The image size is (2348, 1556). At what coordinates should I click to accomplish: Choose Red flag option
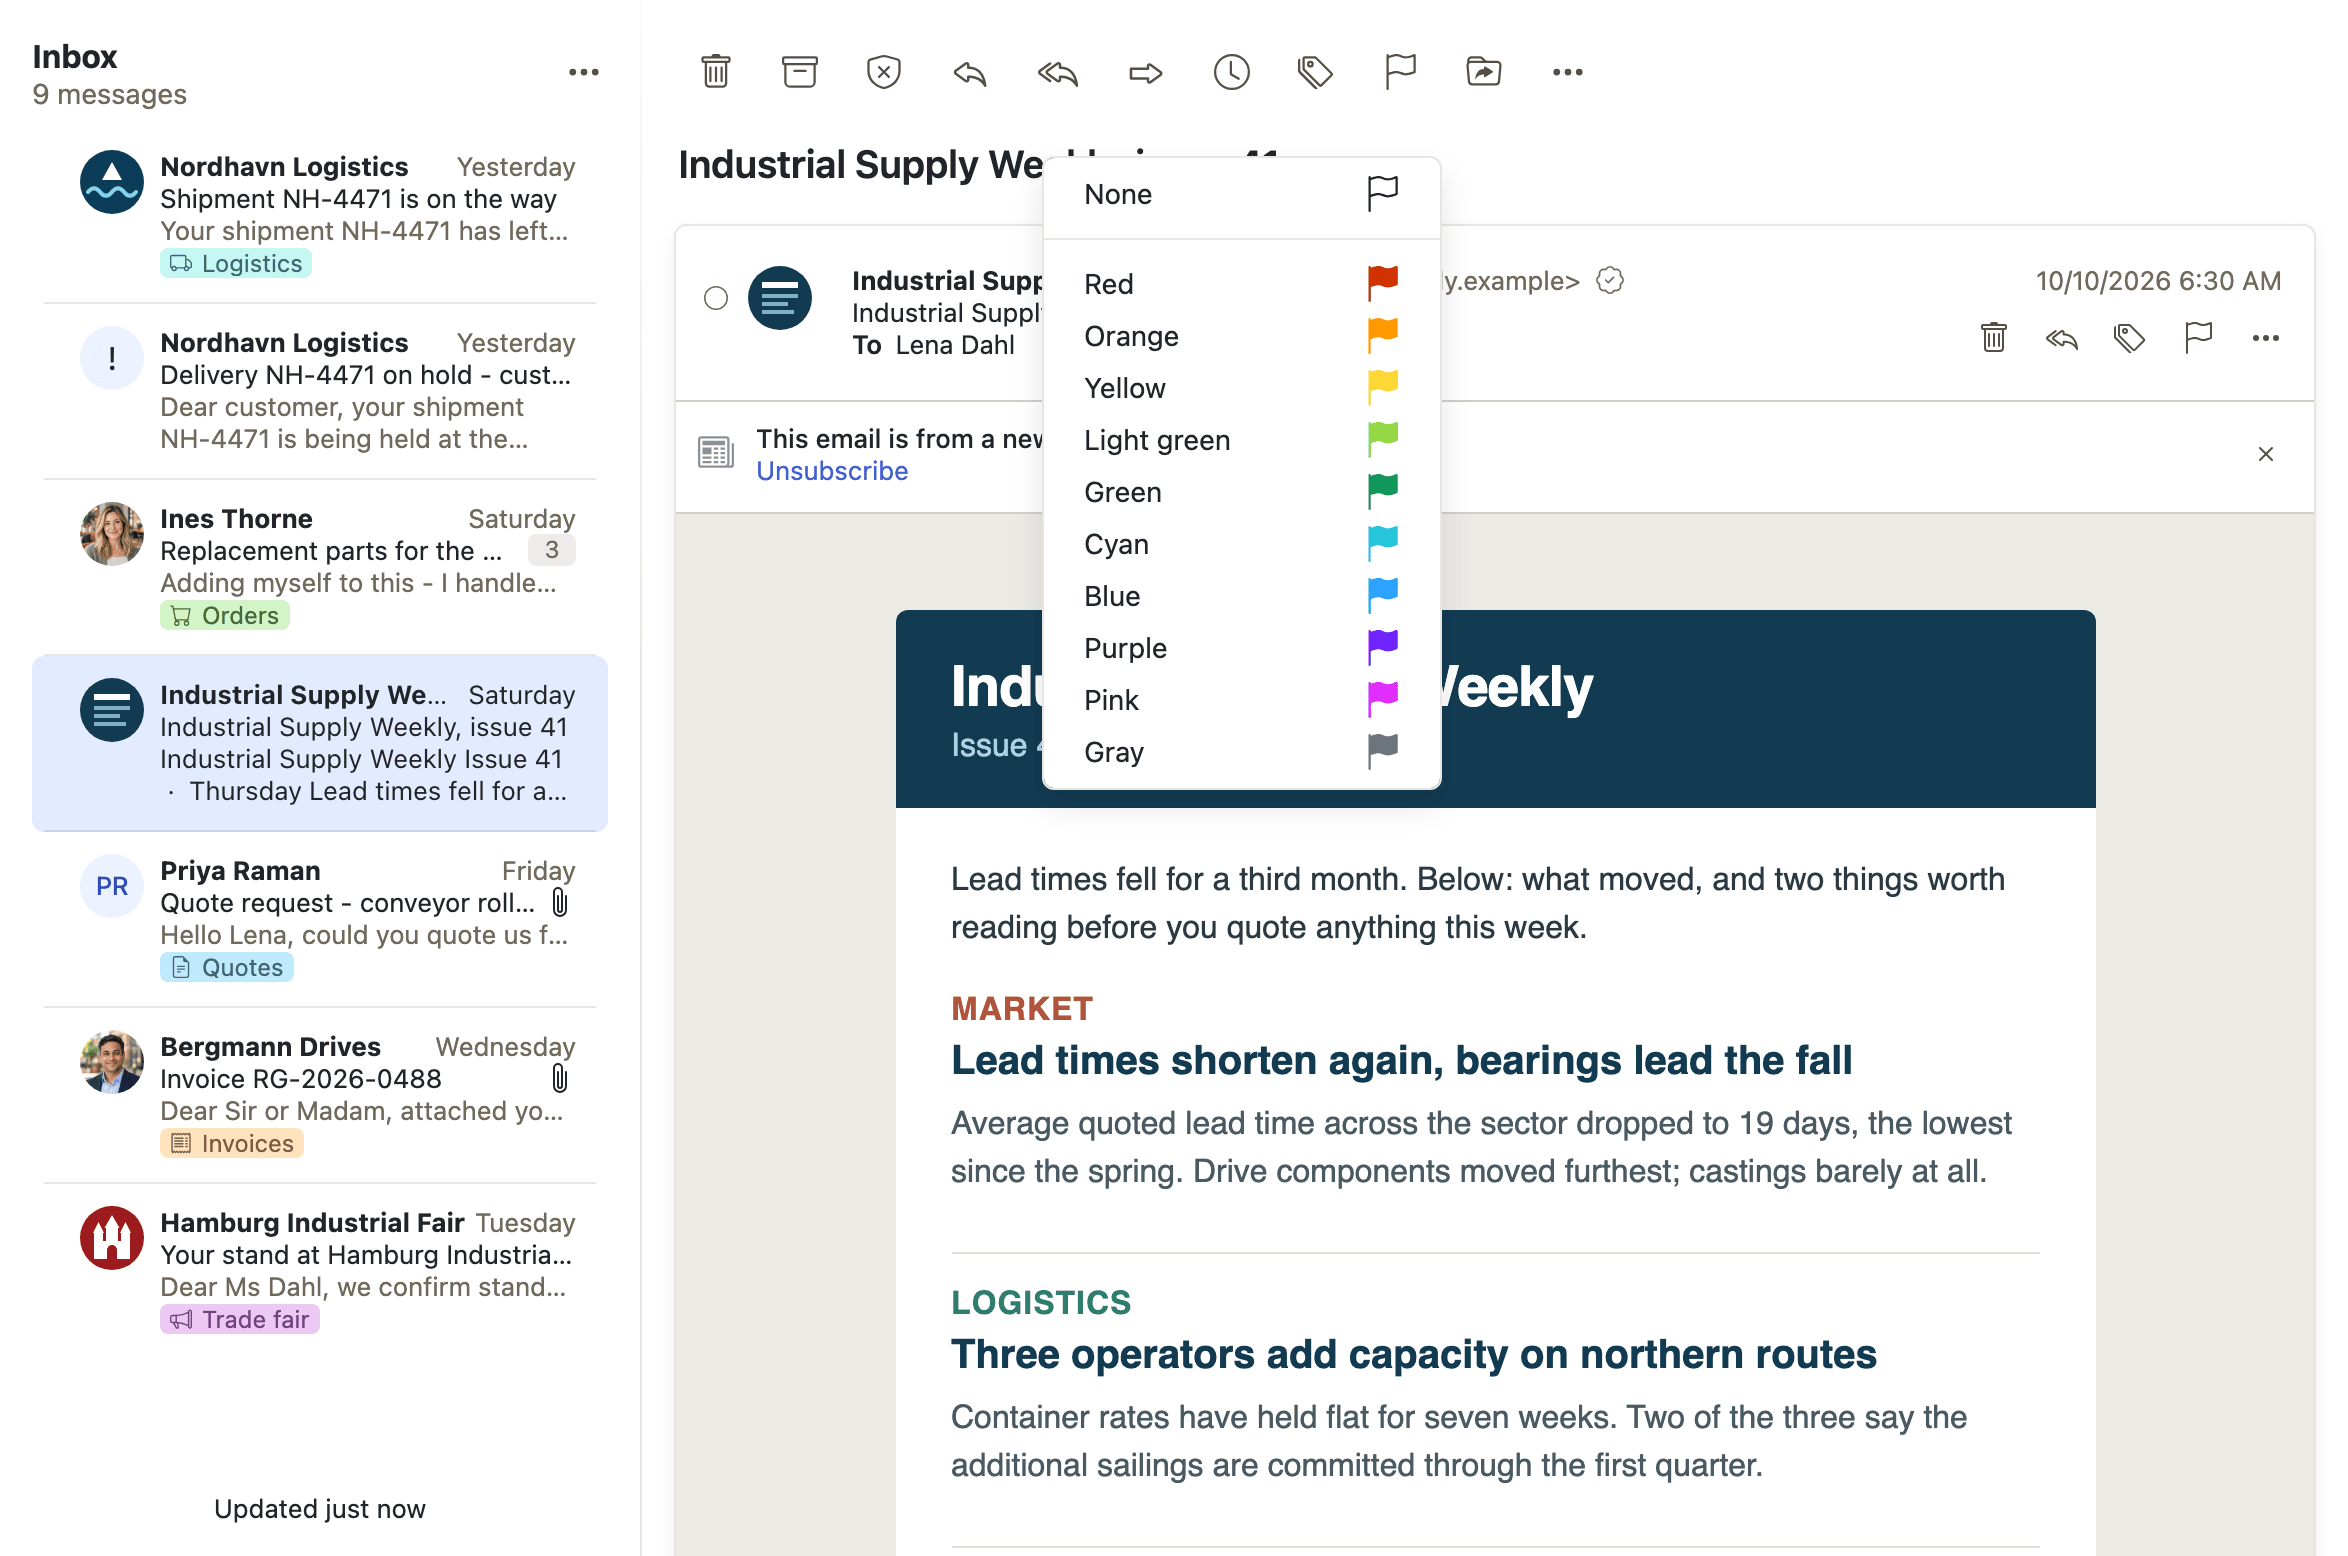coord(1242,284)
